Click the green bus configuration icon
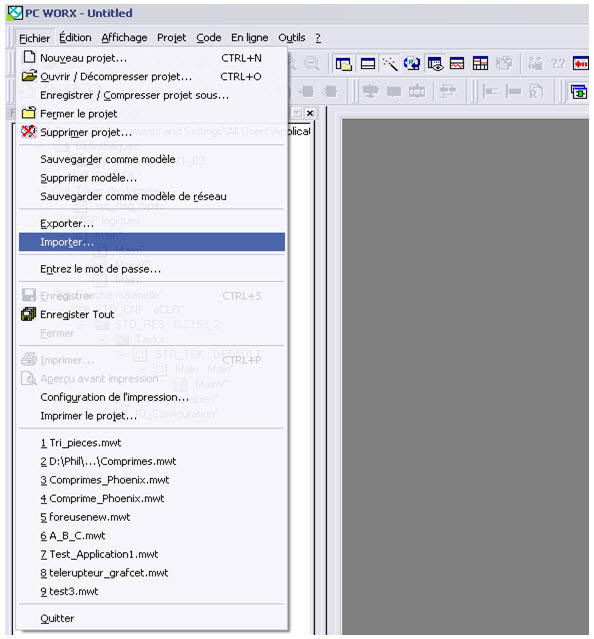Viewport: 594px width, 639px height. pyautogui.click(x=579, y=92)
